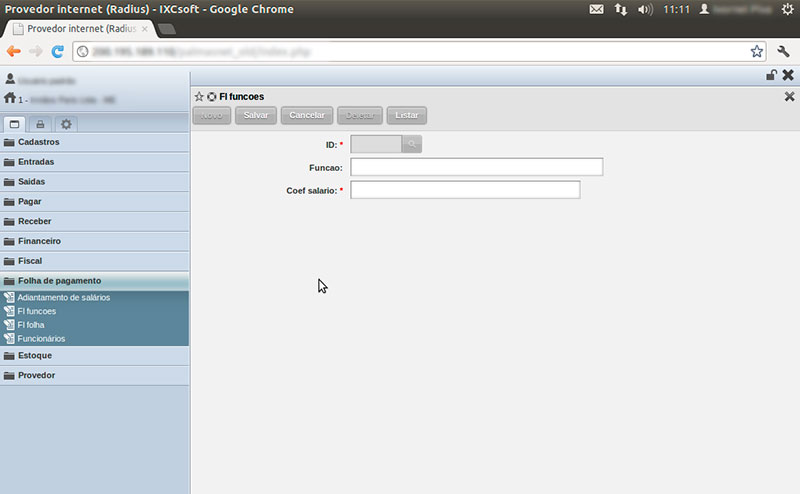The image size is (800, 494).
Task: Expand the Entradas menu folder
Action: [94, 162]
